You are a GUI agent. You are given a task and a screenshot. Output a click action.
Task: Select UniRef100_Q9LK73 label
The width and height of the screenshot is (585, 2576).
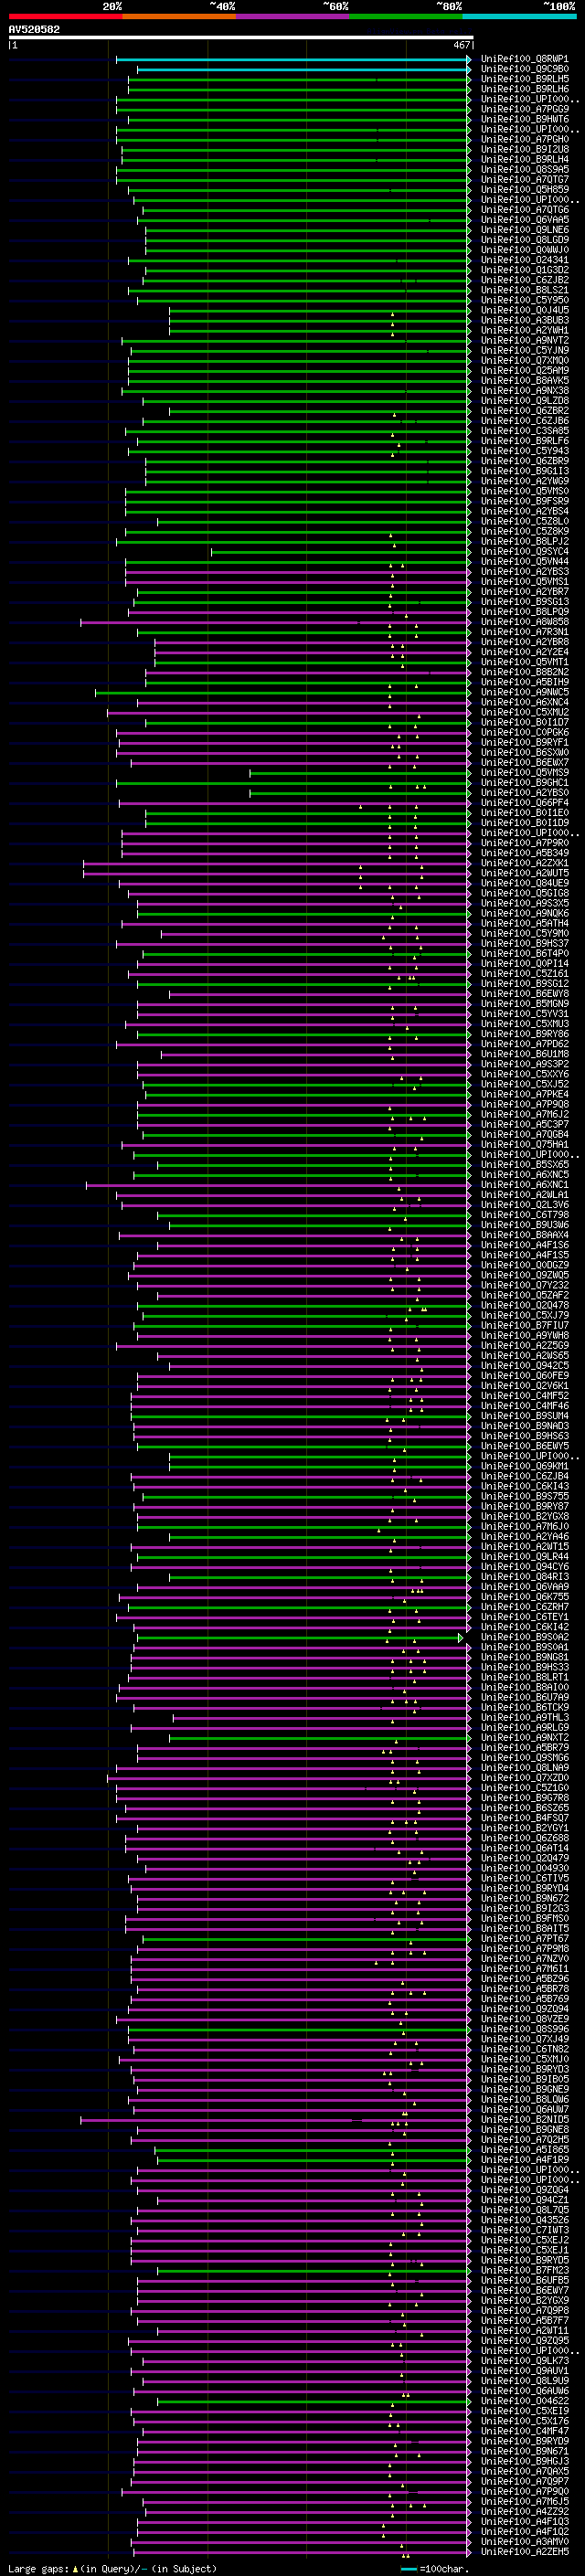tap(524, 2360)
